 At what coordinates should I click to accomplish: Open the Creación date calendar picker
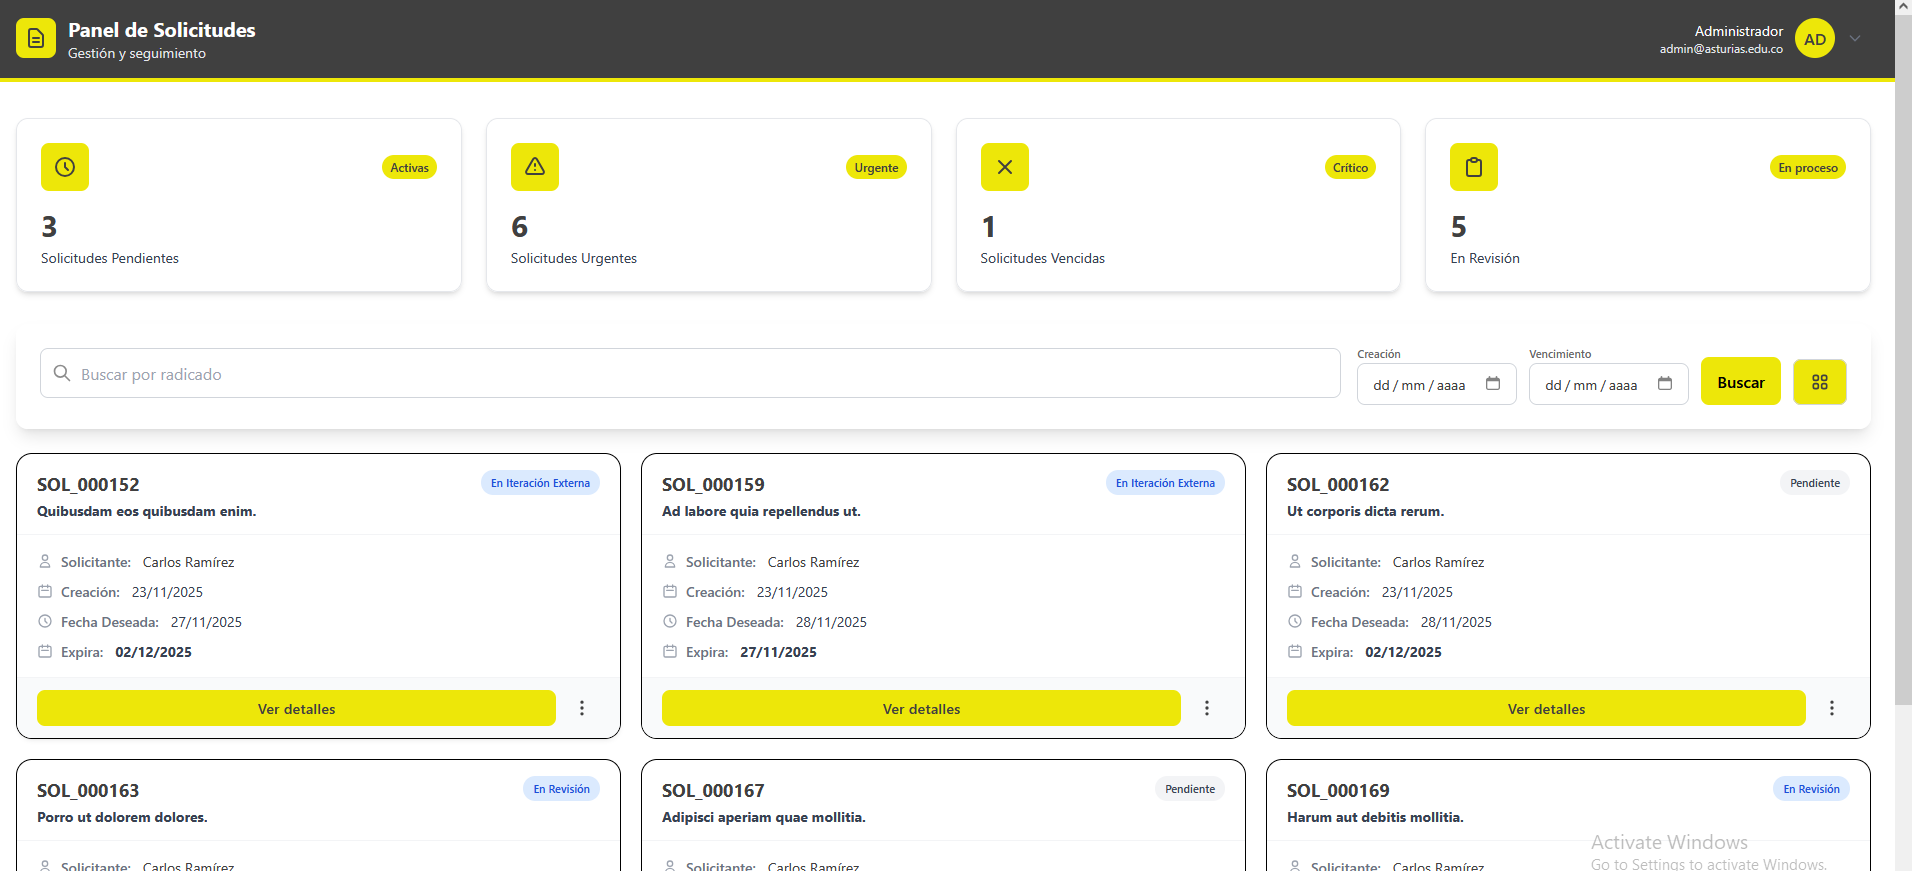[1493, 384]
